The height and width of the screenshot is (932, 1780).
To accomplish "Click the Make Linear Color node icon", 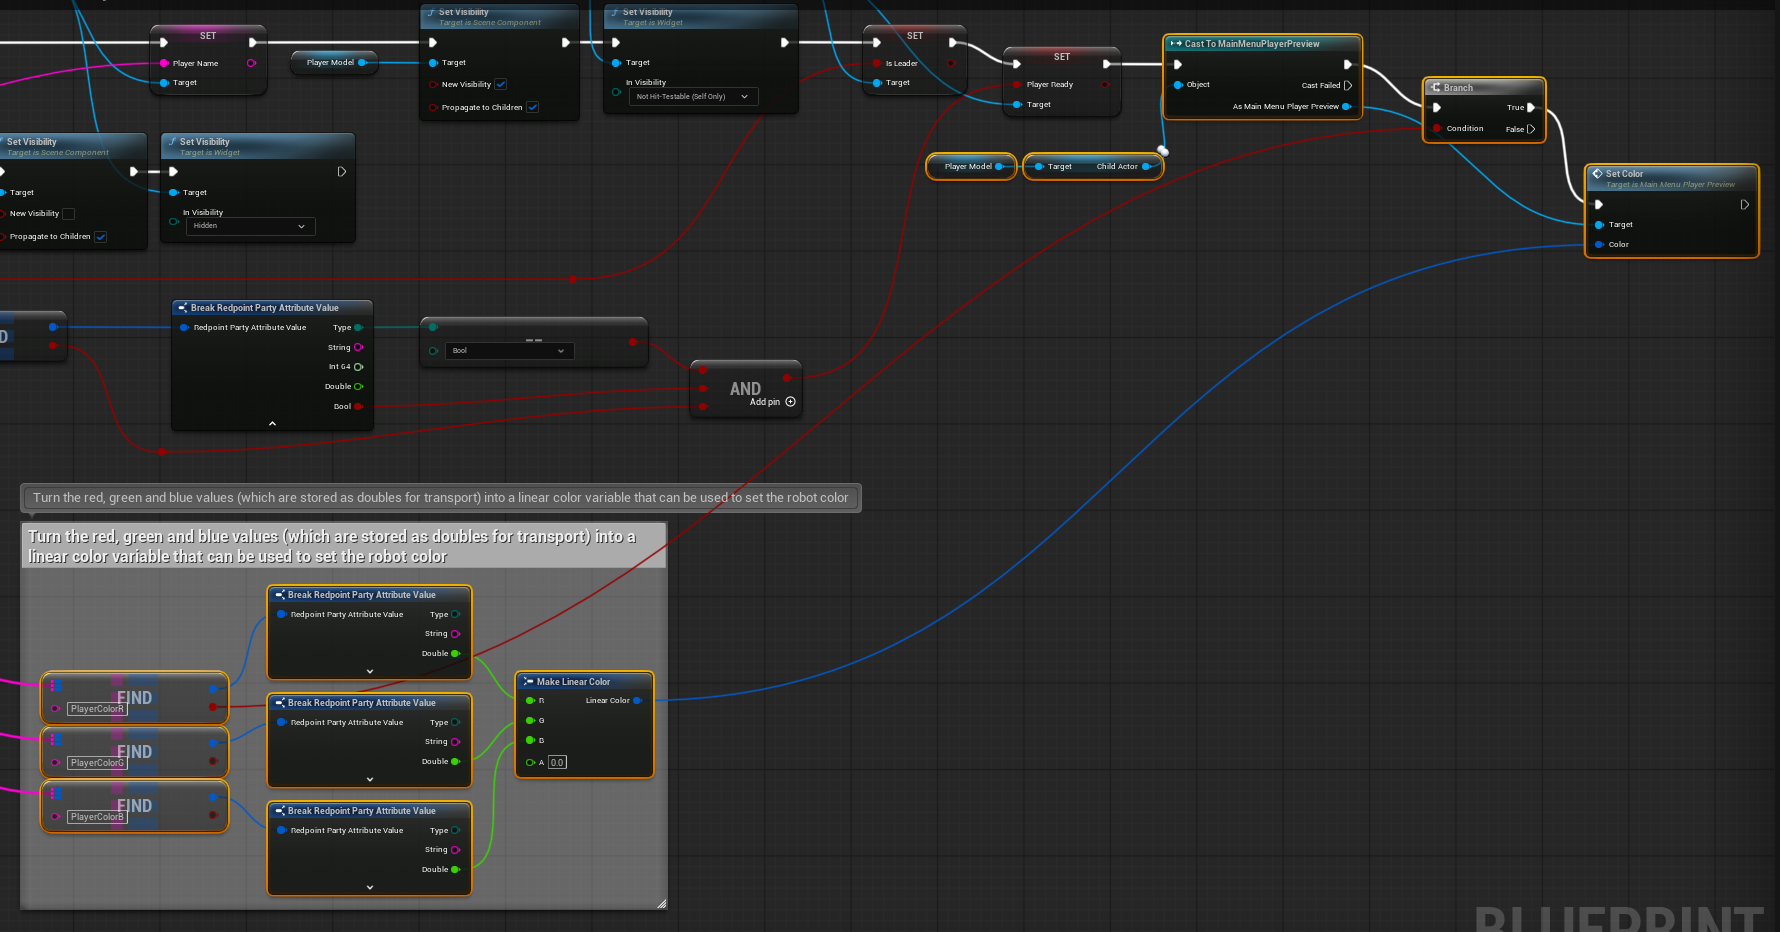I will click(527, 681).
